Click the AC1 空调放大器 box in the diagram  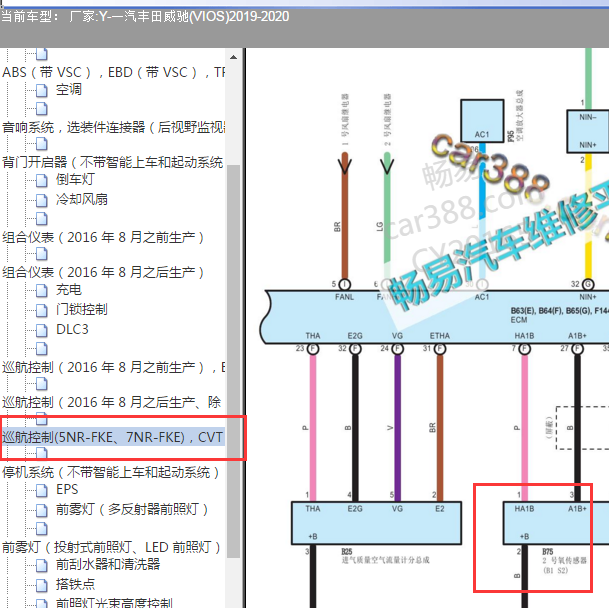482,121
